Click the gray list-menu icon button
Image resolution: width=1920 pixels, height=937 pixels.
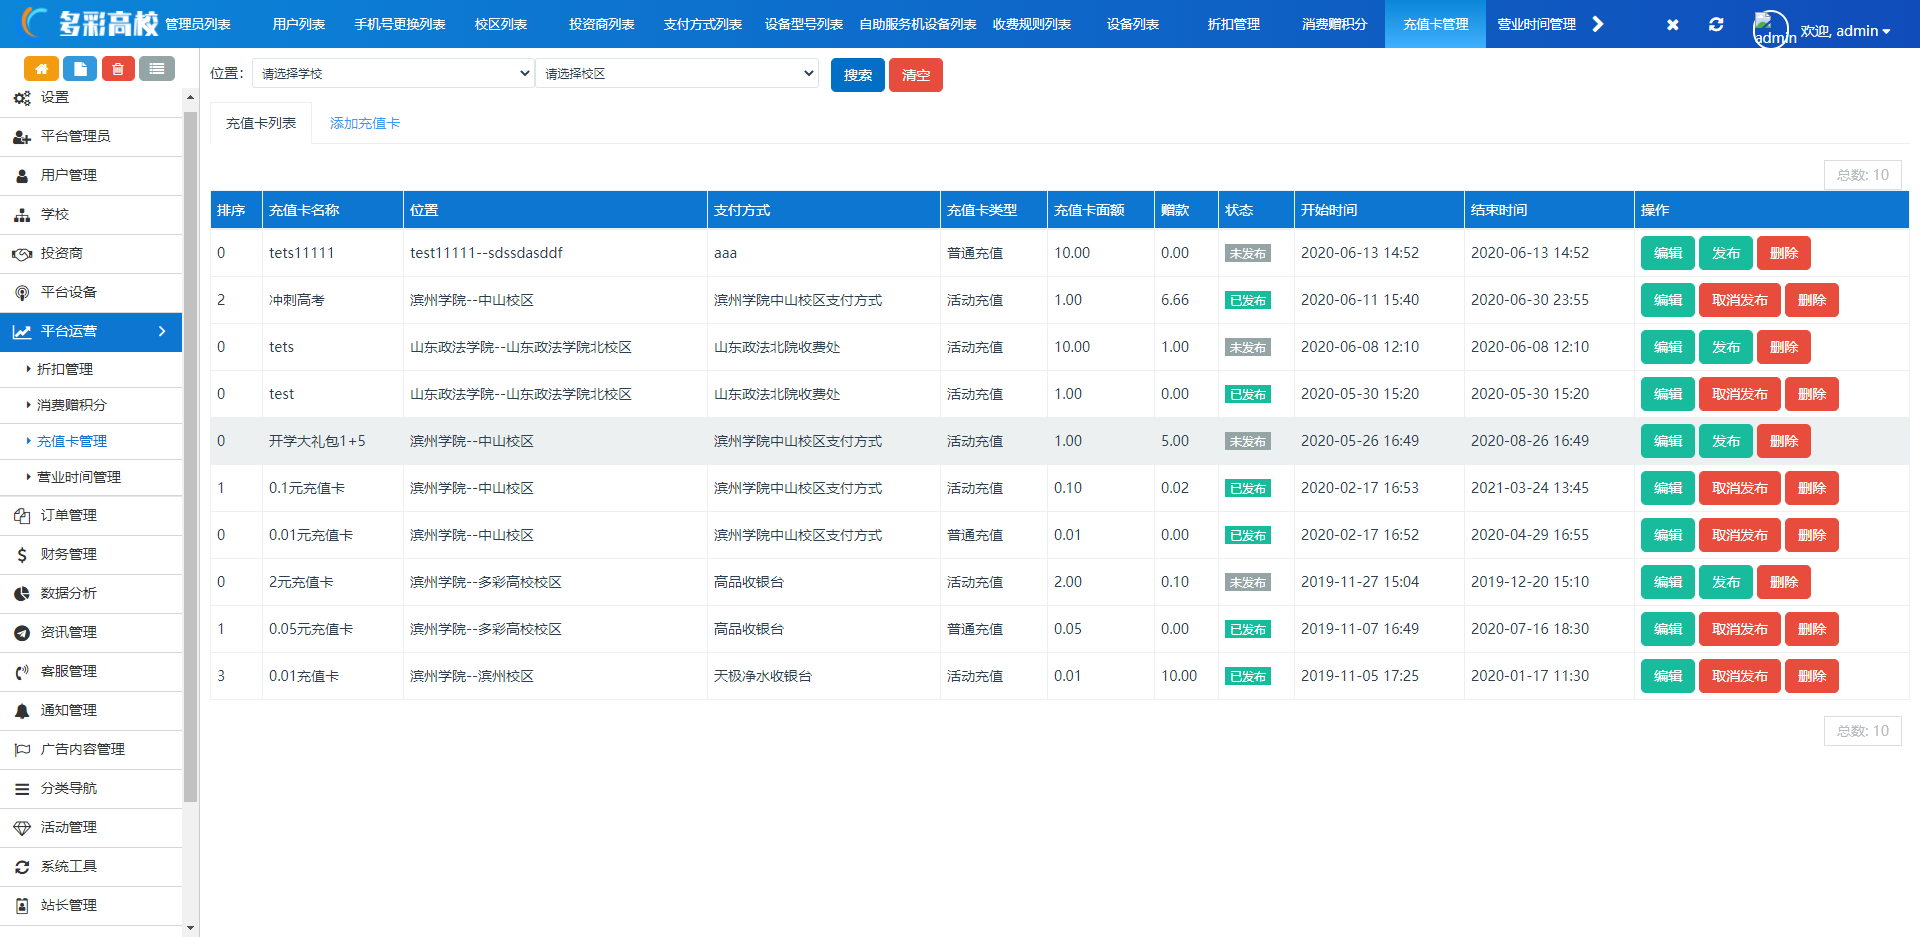pos(156,69)
